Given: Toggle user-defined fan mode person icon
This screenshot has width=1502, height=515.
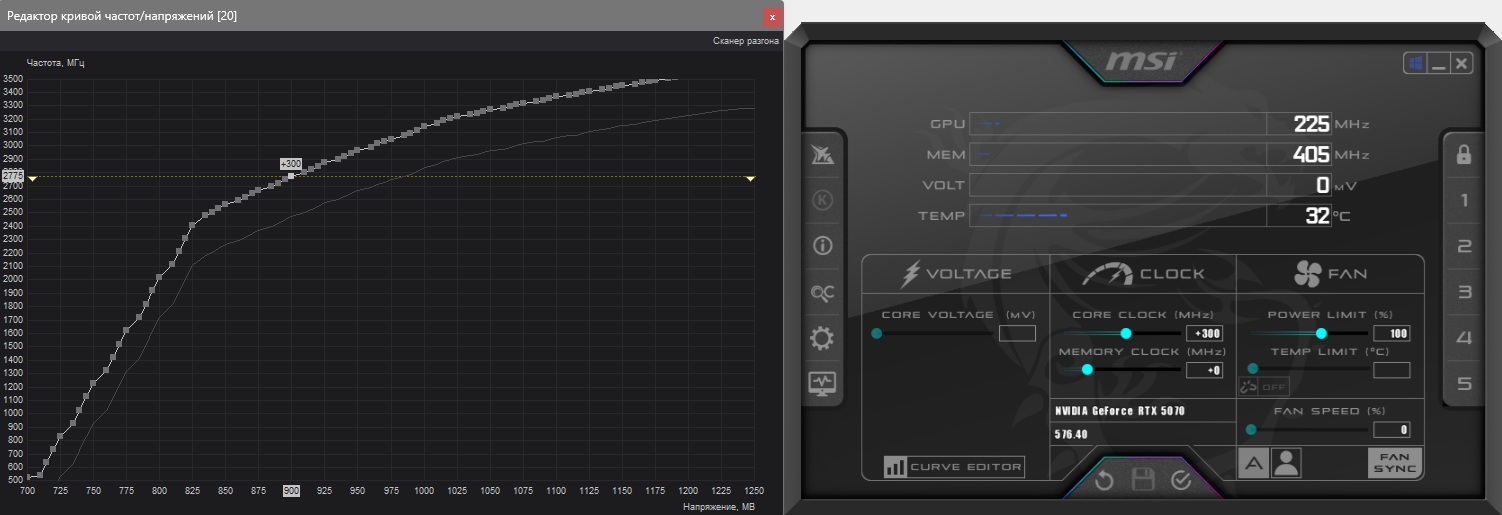Looking at the screenshot, I should tap(1286, 463).
